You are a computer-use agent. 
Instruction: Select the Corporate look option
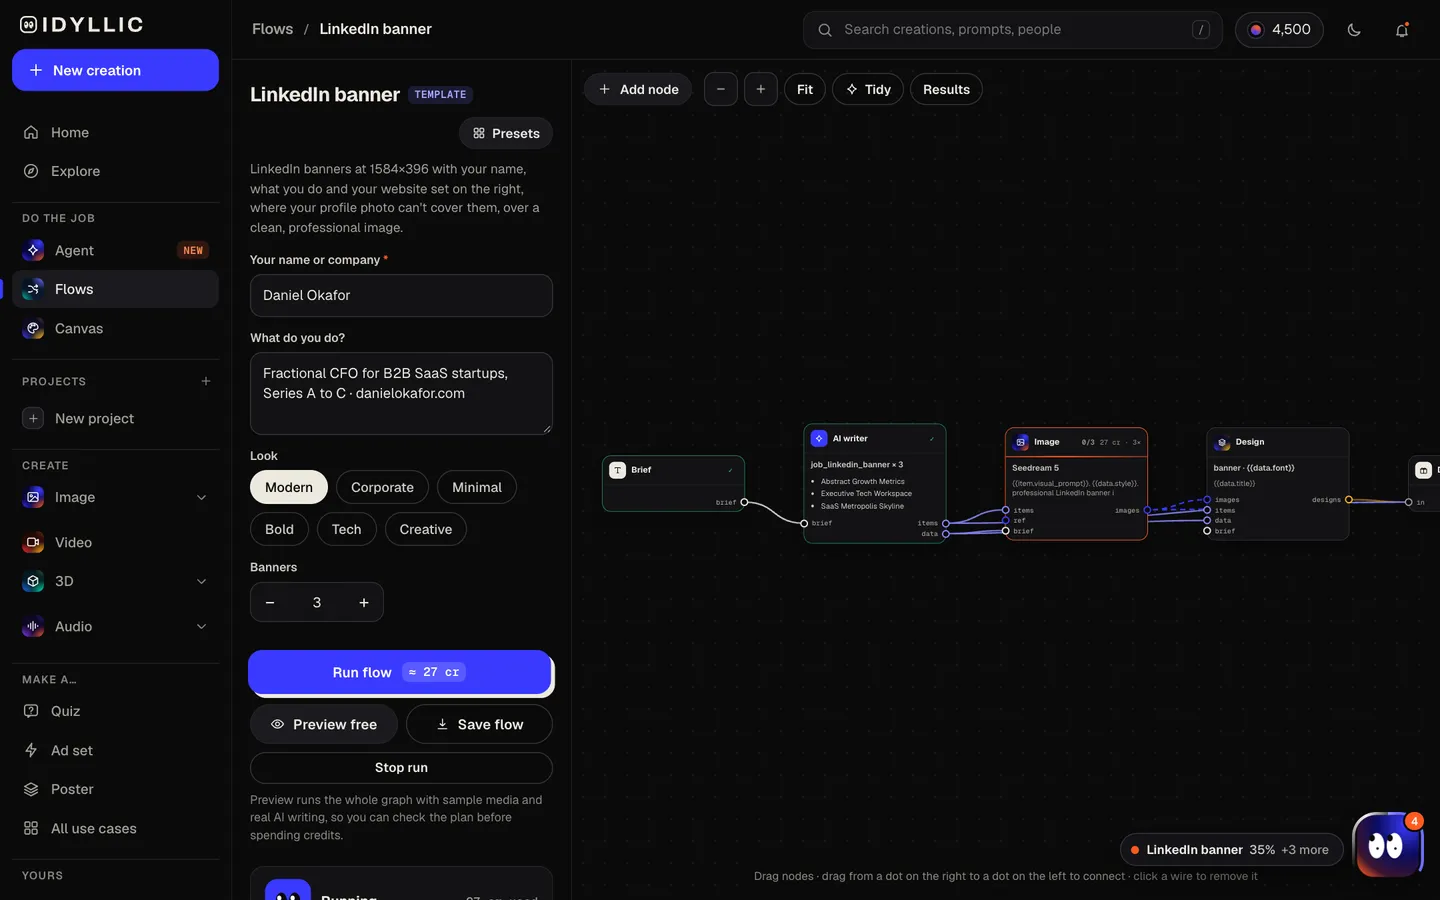382,487
